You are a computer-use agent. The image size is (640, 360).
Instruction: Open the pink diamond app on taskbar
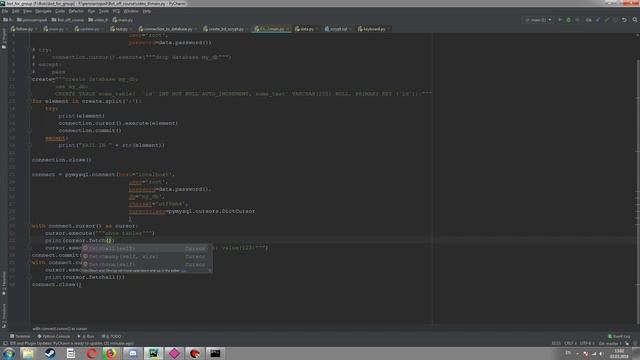tap(174, 353)
